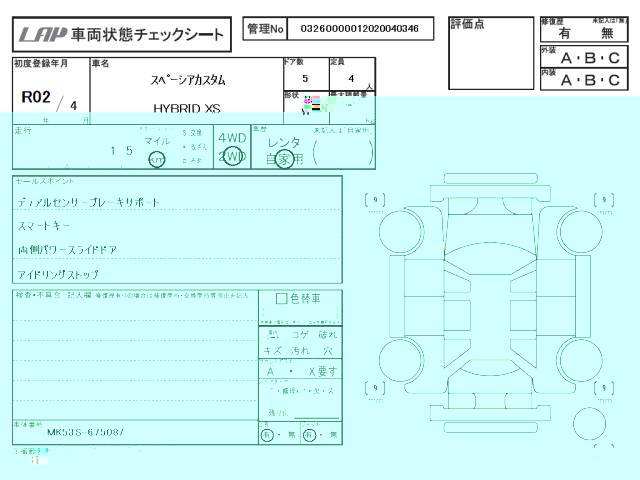Select the circled 自家用 usage option

[x=284, y=159]
